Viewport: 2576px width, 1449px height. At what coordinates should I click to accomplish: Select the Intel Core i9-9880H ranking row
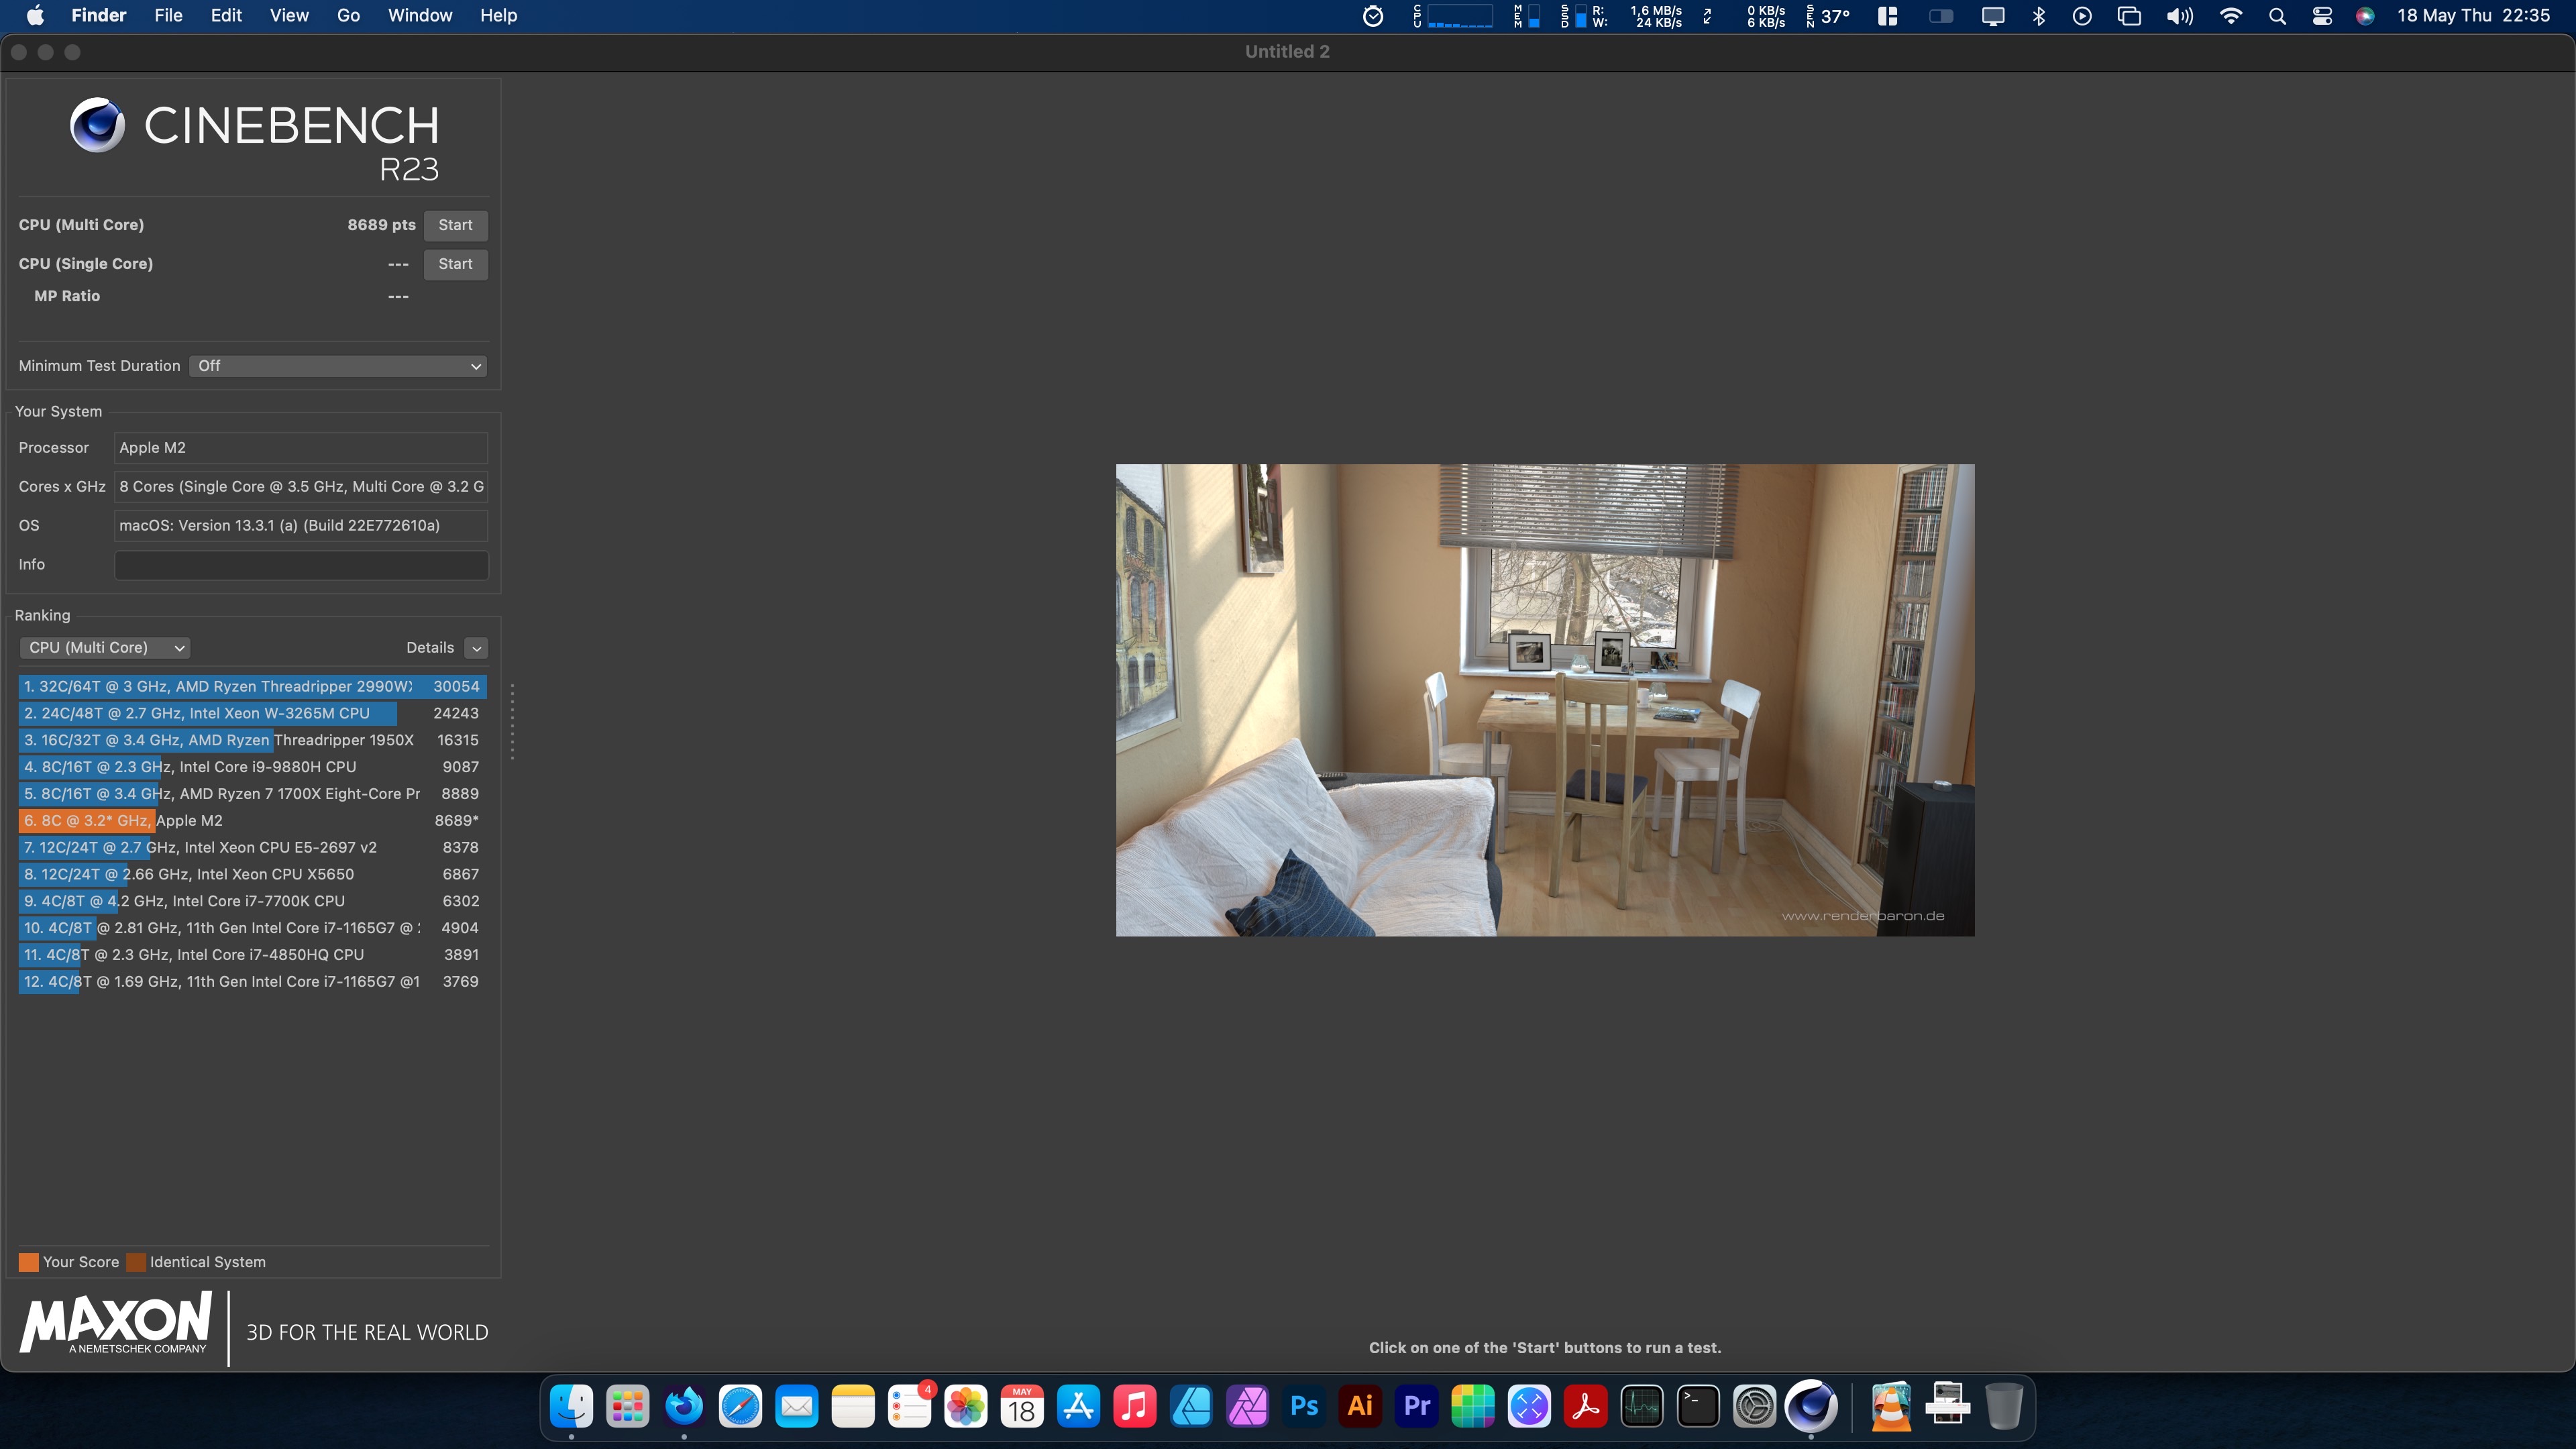pos(252,767)
